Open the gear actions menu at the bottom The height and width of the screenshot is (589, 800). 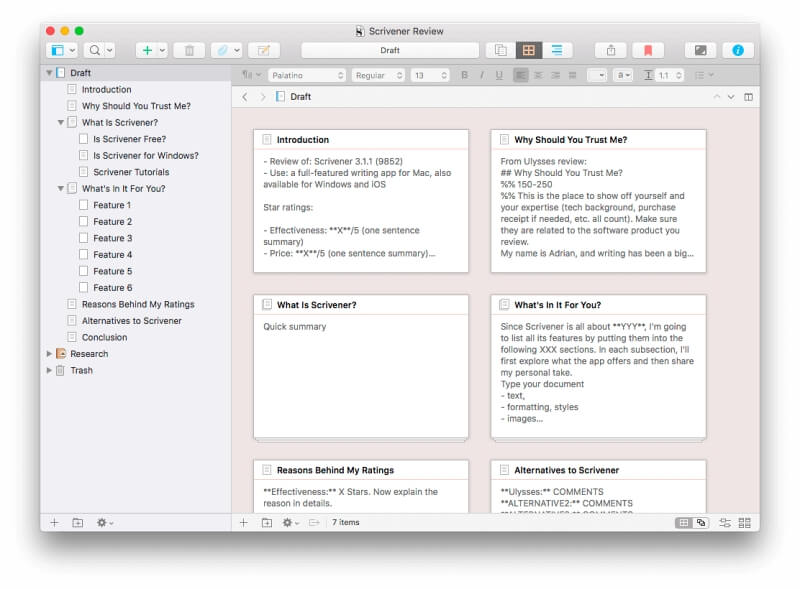[102, 522]
